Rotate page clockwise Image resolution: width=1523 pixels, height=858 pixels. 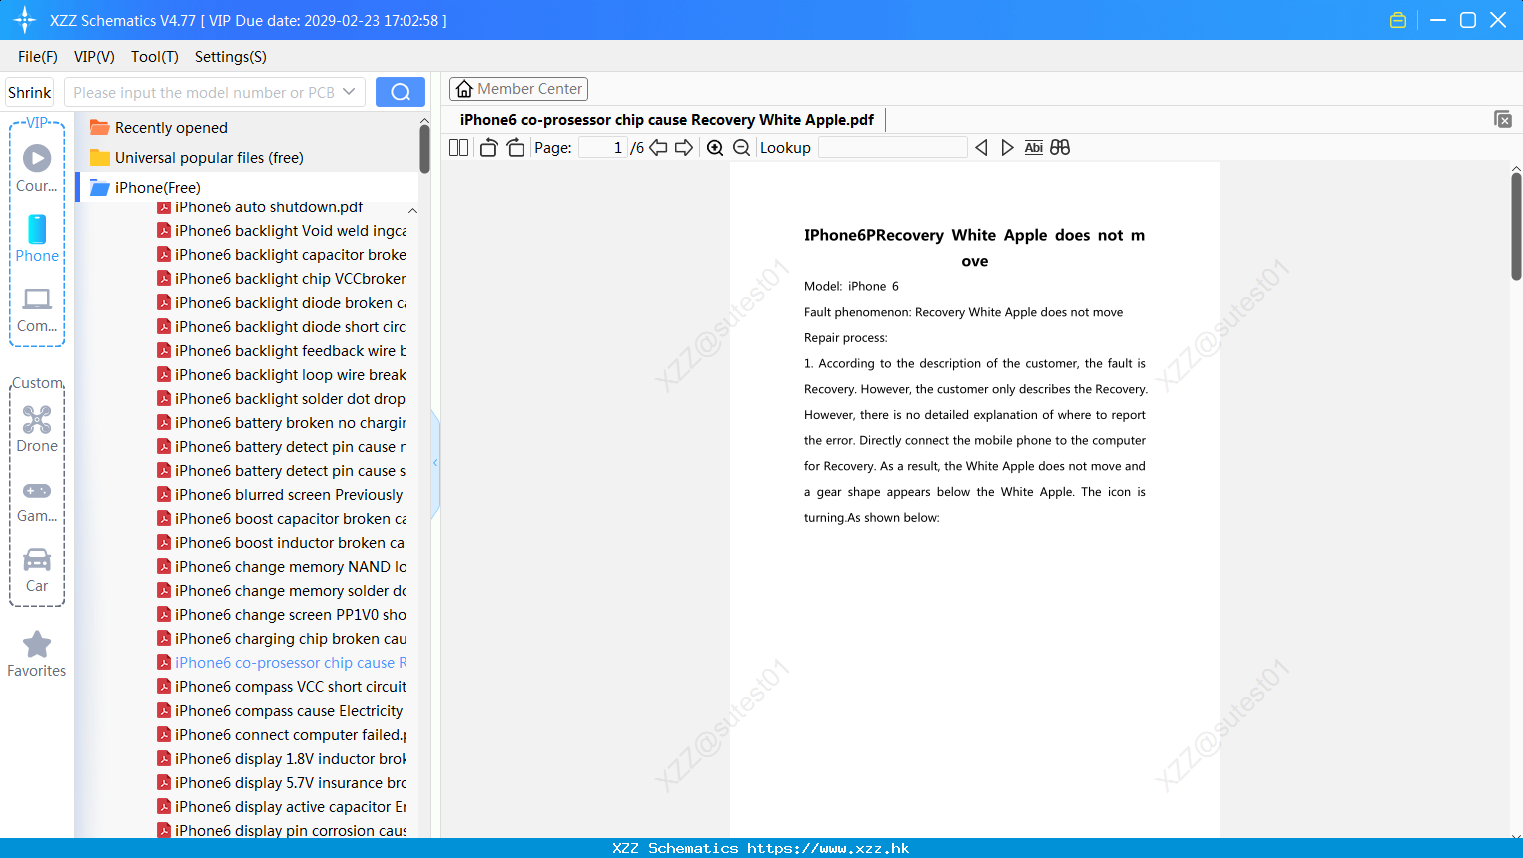click(515, 147)
